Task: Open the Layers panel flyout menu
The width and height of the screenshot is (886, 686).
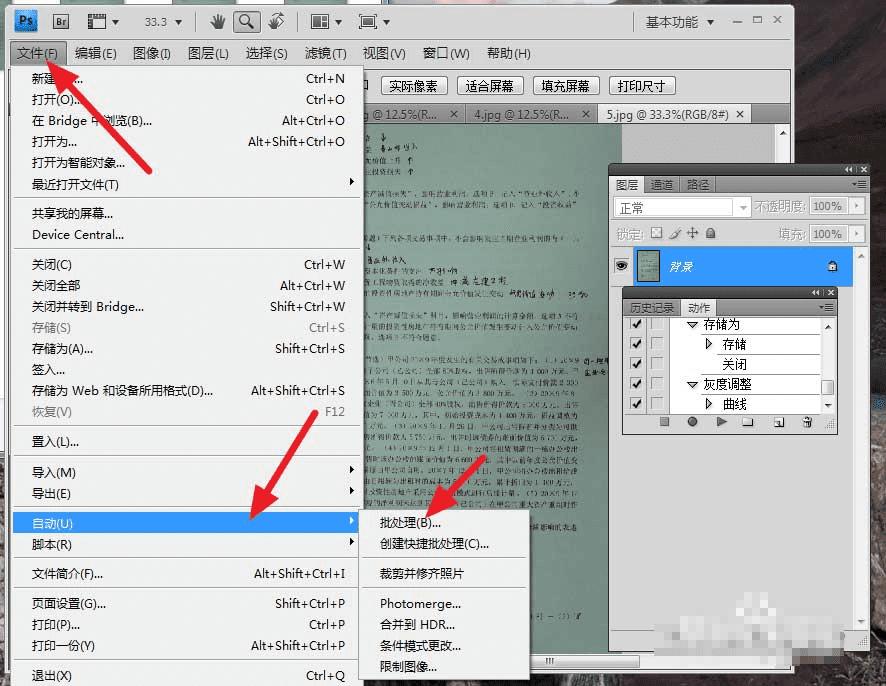Action: 859,184
